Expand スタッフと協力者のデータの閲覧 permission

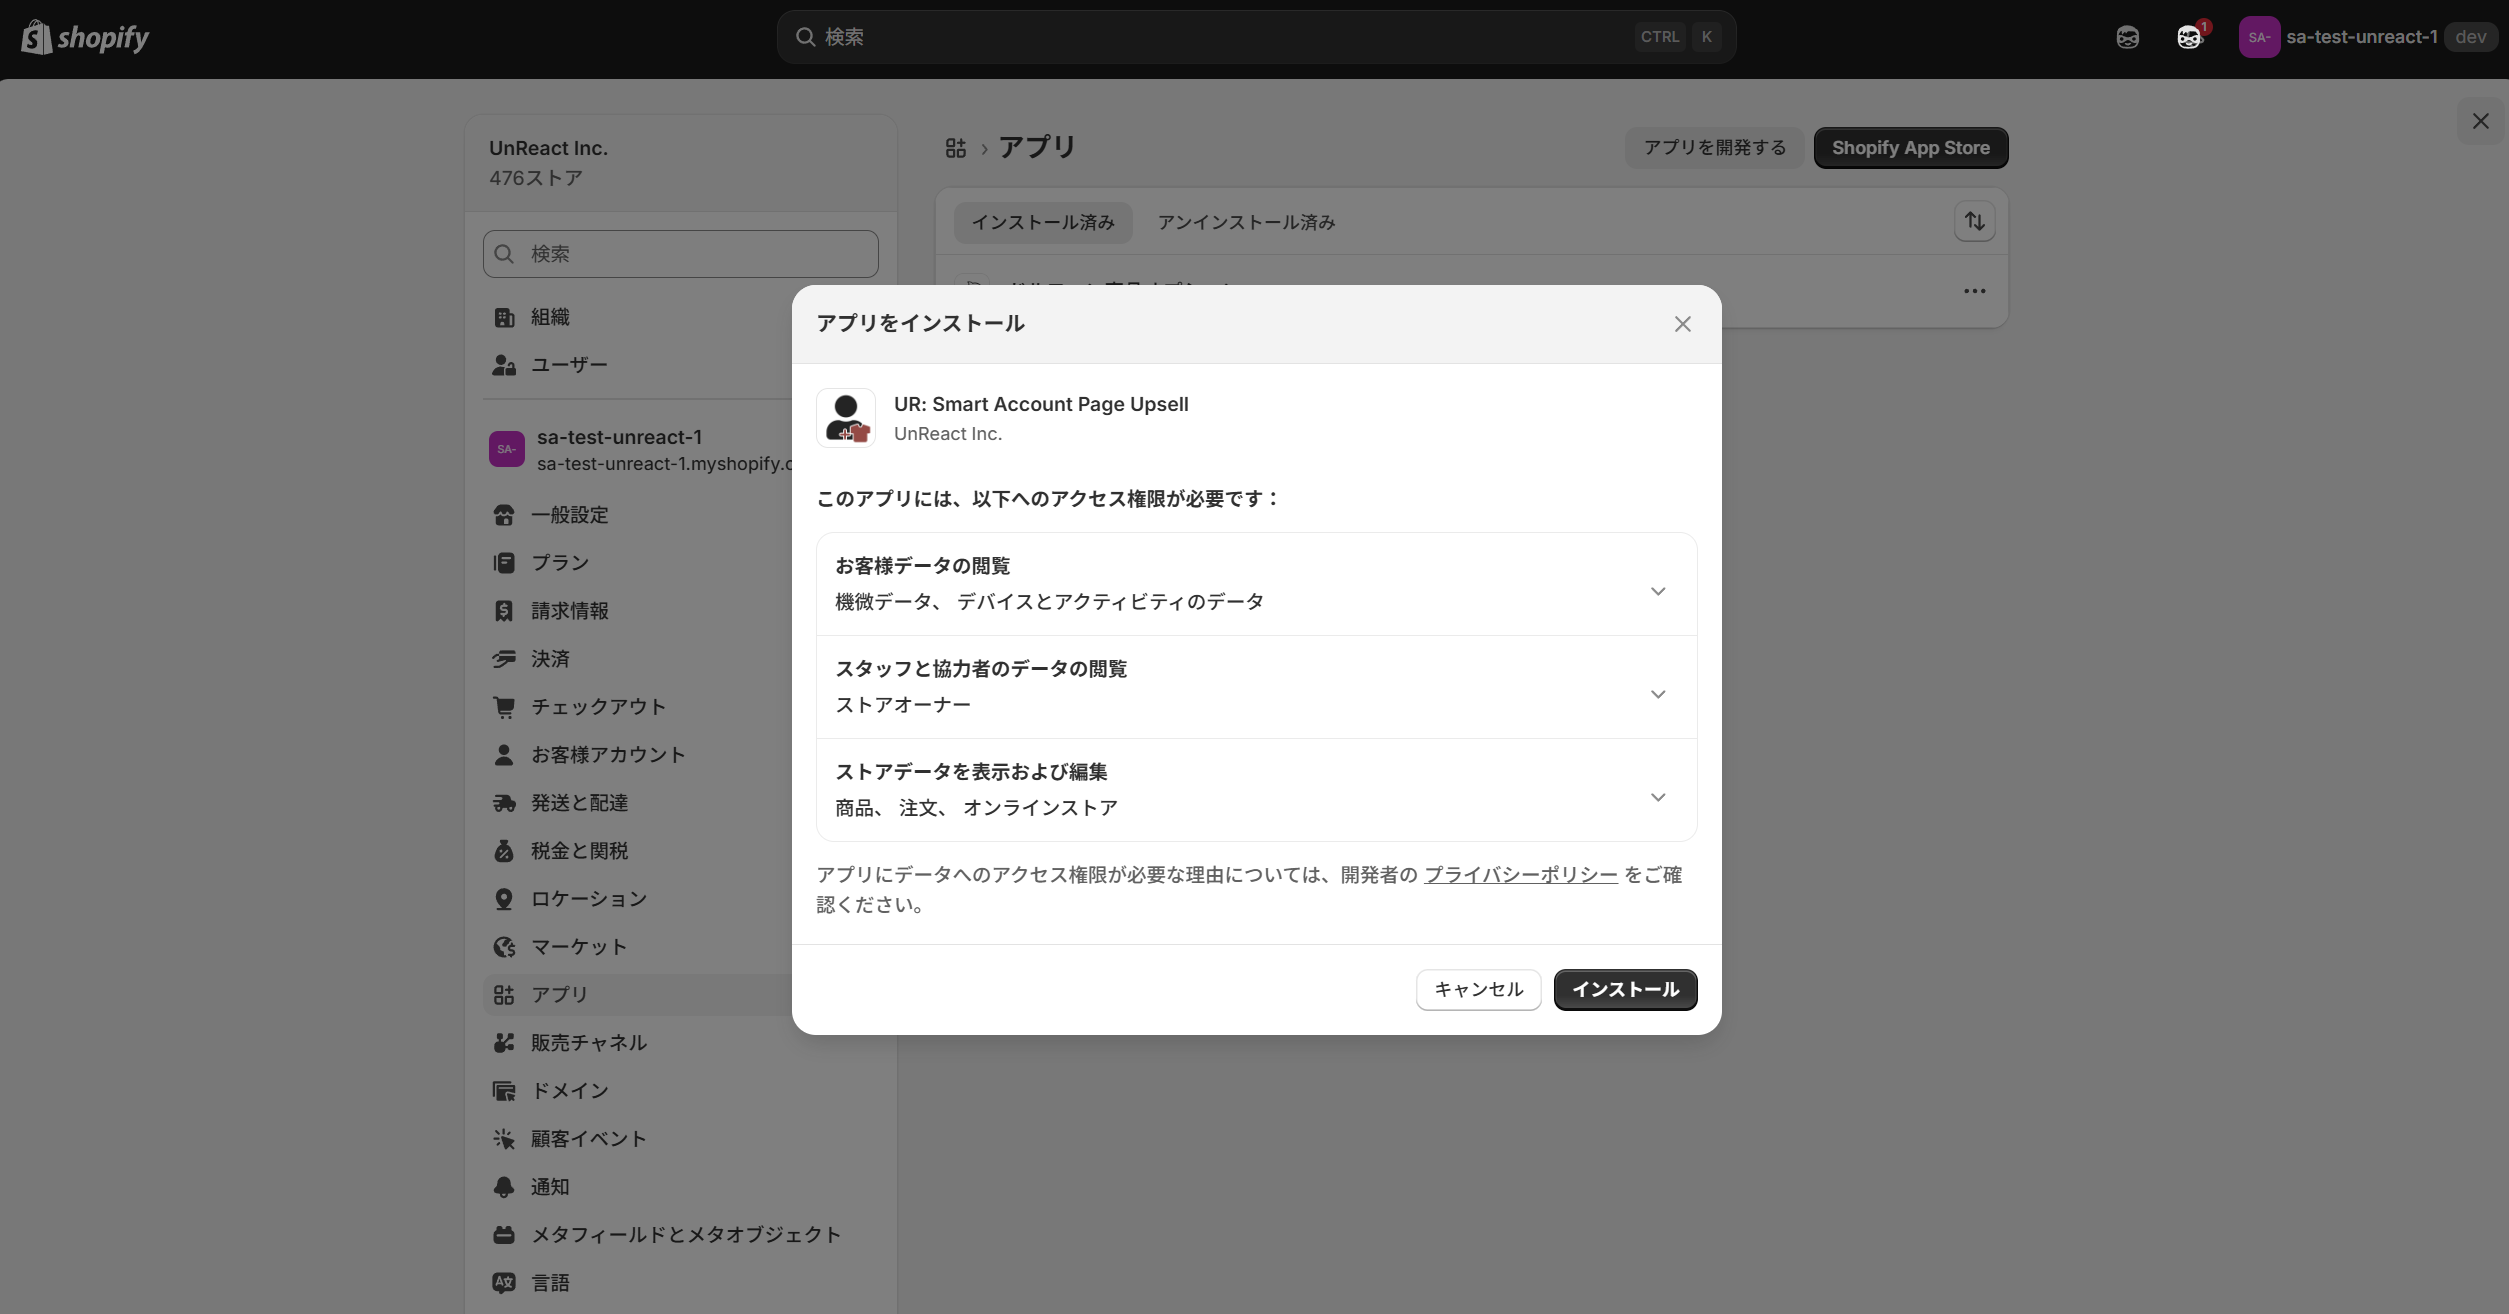point(1256,687)
